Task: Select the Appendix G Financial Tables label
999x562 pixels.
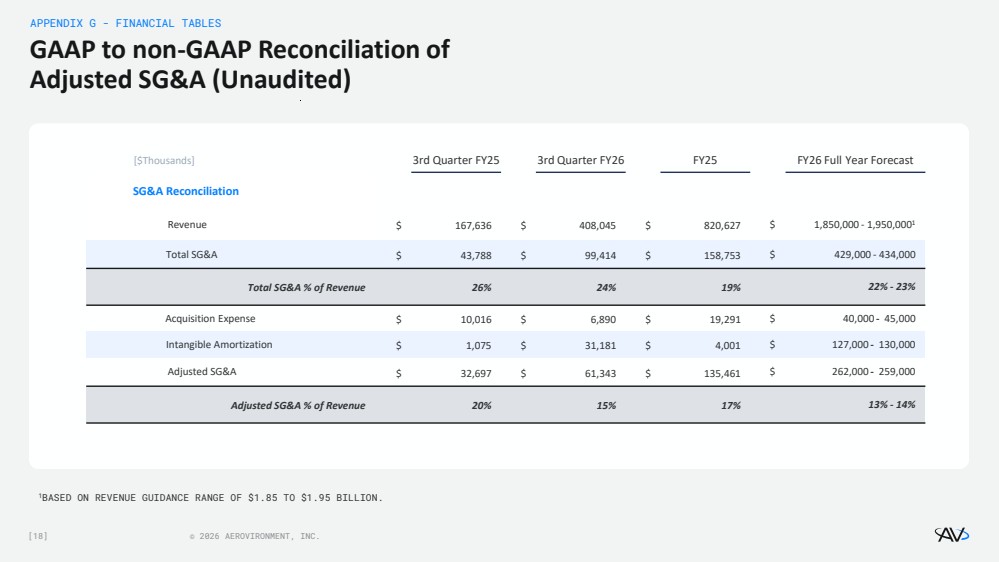Action: tap(125, 23)
